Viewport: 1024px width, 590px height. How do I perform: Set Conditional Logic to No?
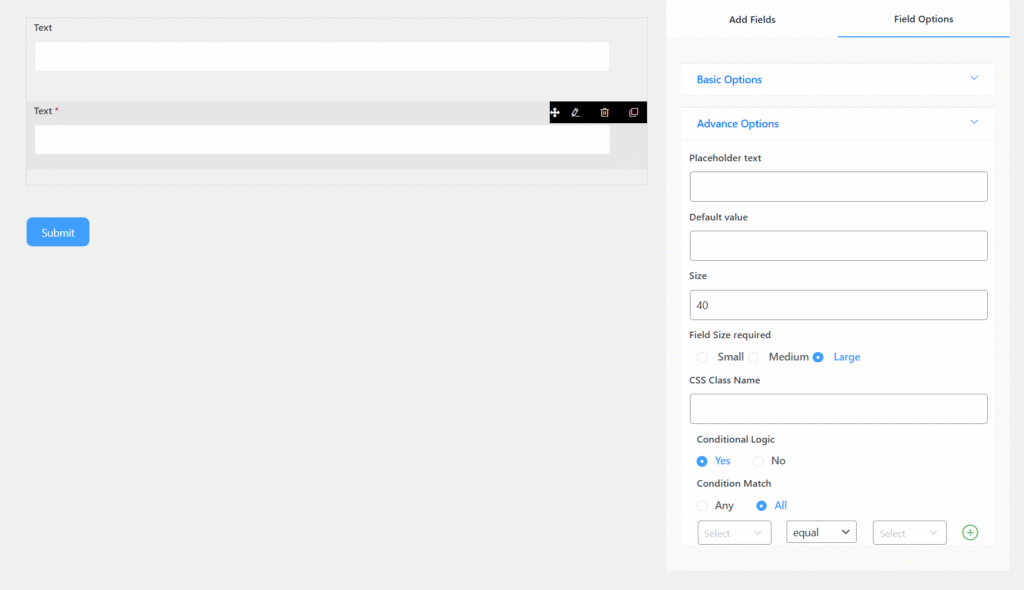[758, 461]
